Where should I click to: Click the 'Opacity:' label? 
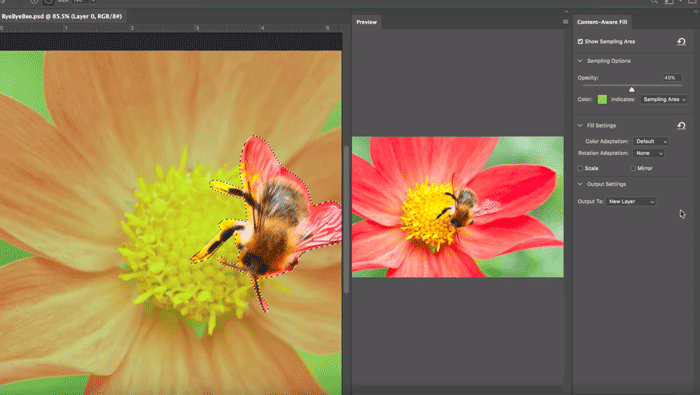(588, 78)
